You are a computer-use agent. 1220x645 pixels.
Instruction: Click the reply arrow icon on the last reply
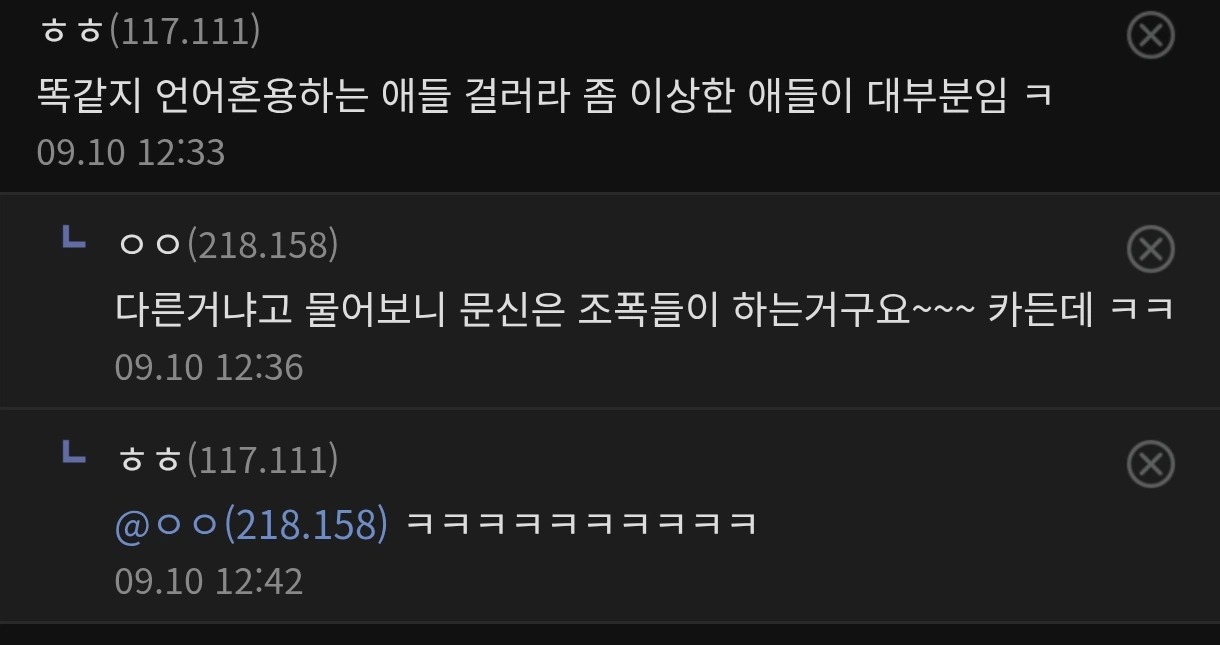[x=73, y=453]
